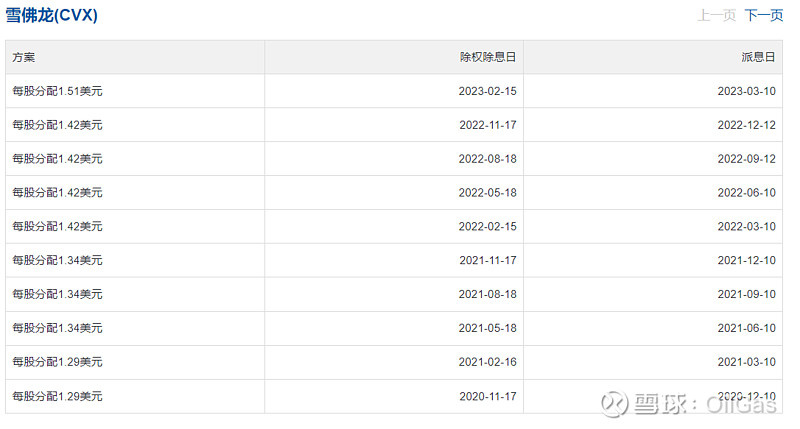Click payment date 2022-12-12
The image size is (800, 429).
coord(746,125)
